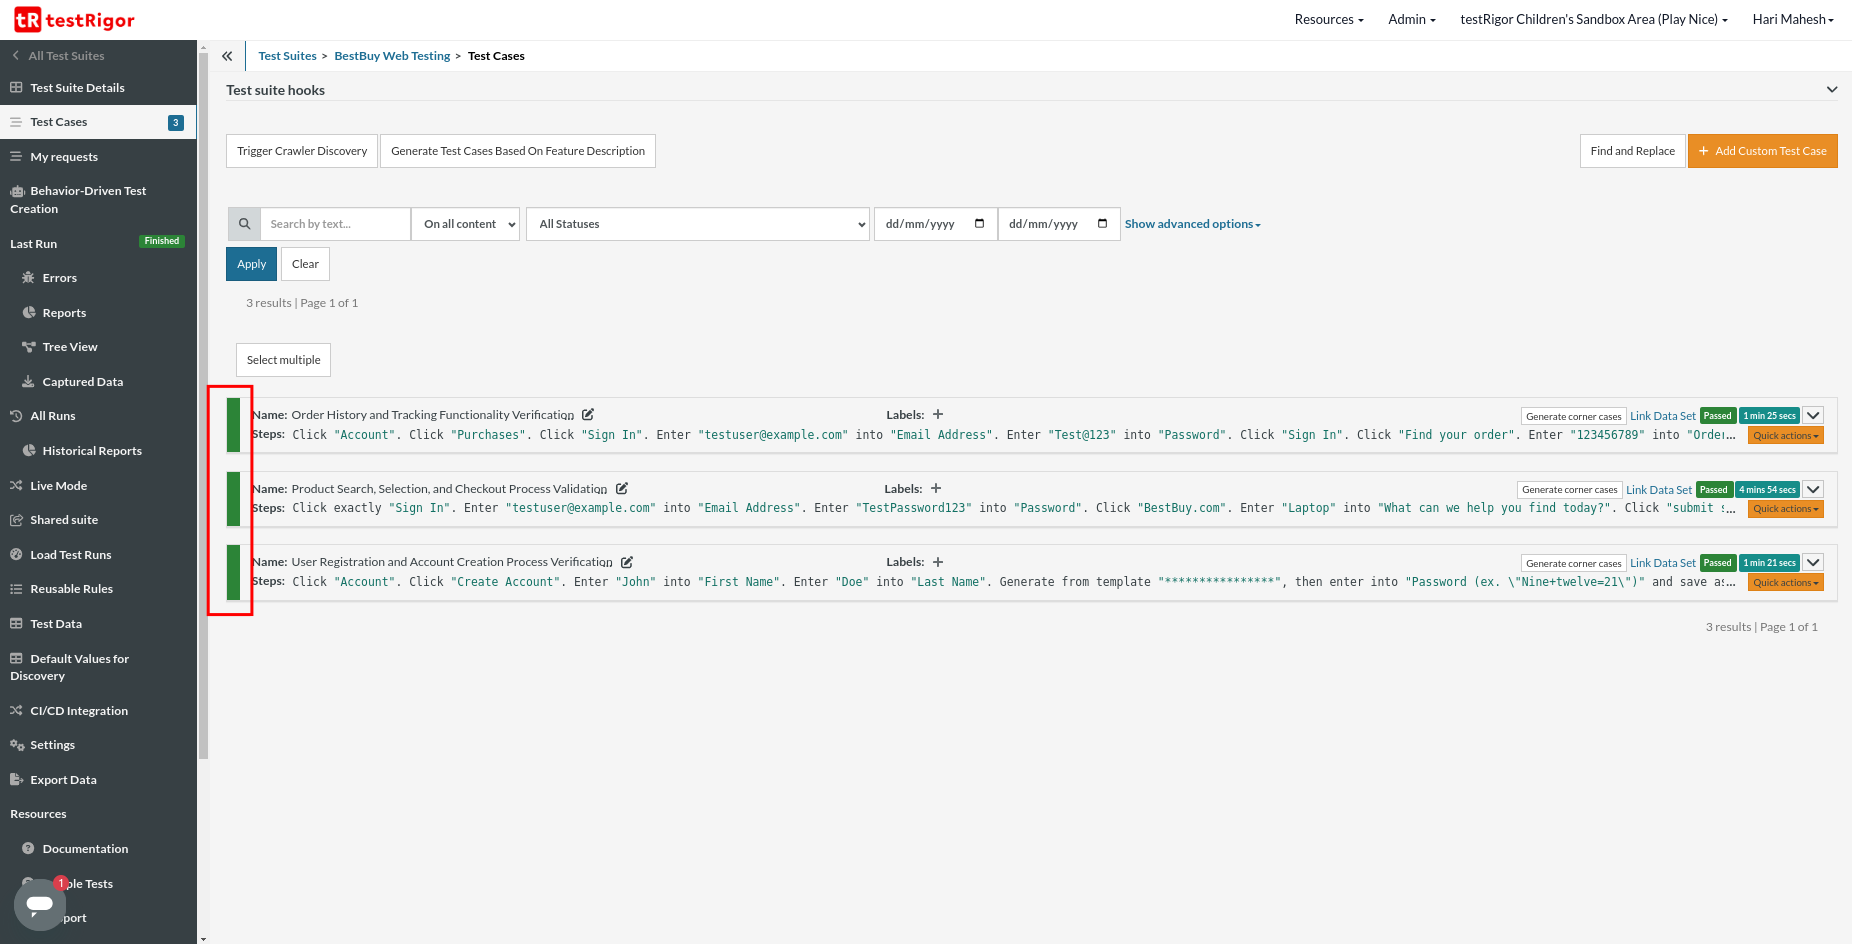The width and height of the screenshot is (1852, 944).
Task: Click edit icon for Product Search test case
Action: [x=622, y=489]
